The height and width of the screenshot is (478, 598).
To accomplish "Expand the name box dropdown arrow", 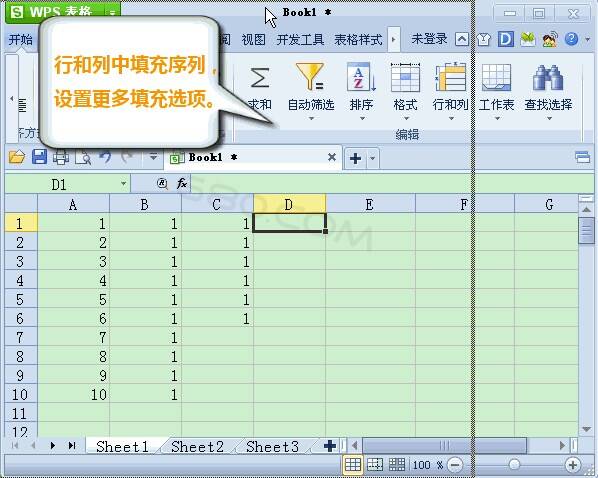I will 123,184.
